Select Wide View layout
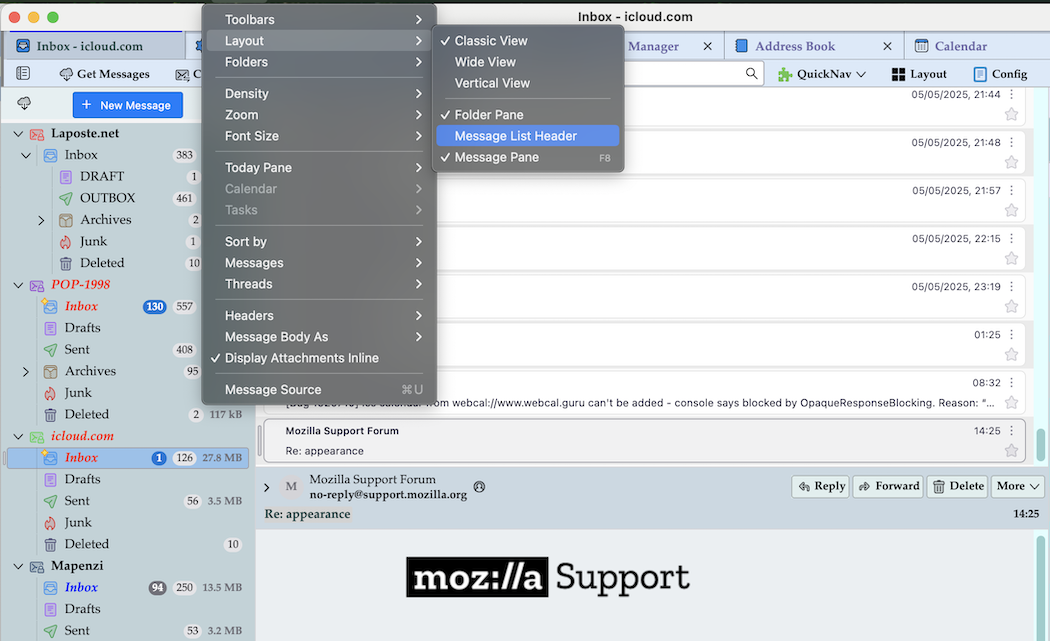This screenshot has height=641, width=1050. (x=528, y=62)
